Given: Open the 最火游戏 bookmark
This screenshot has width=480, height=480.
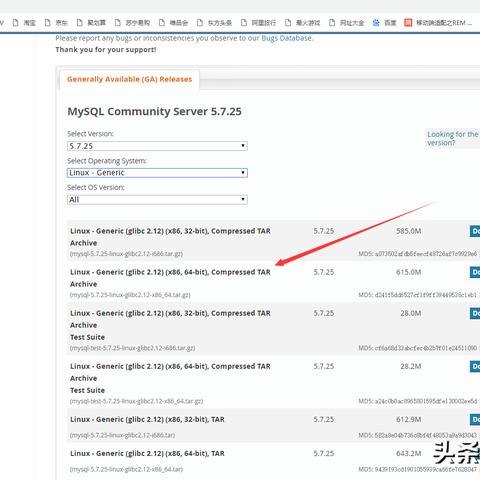Looking at the screenshot, I should pos(303,23).
